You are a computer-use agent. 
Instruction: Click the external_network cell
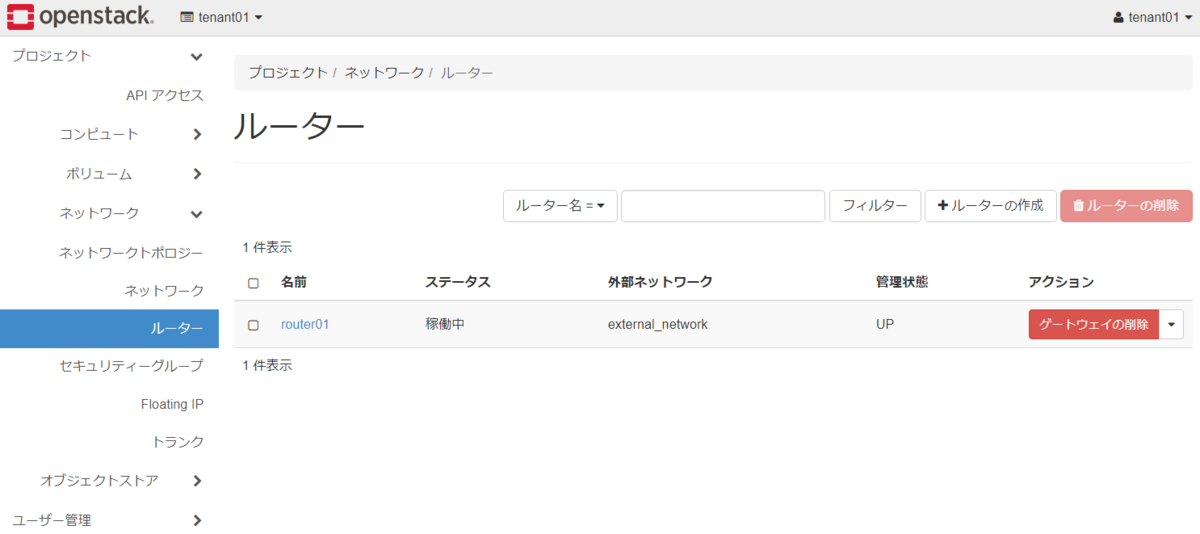658,324
